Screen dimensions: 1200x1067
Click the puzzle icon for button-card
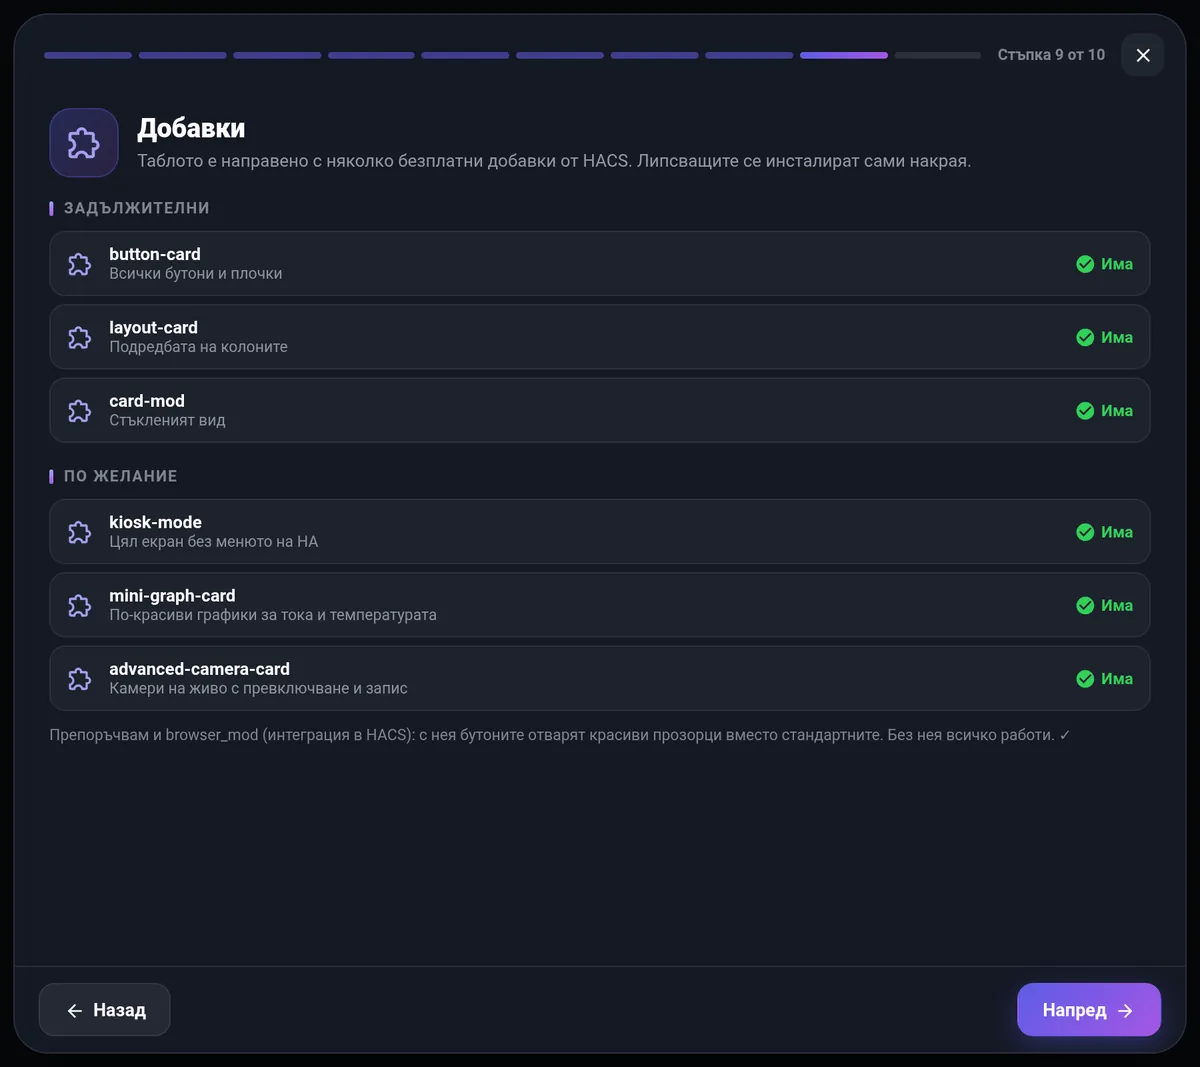[79, 264]
